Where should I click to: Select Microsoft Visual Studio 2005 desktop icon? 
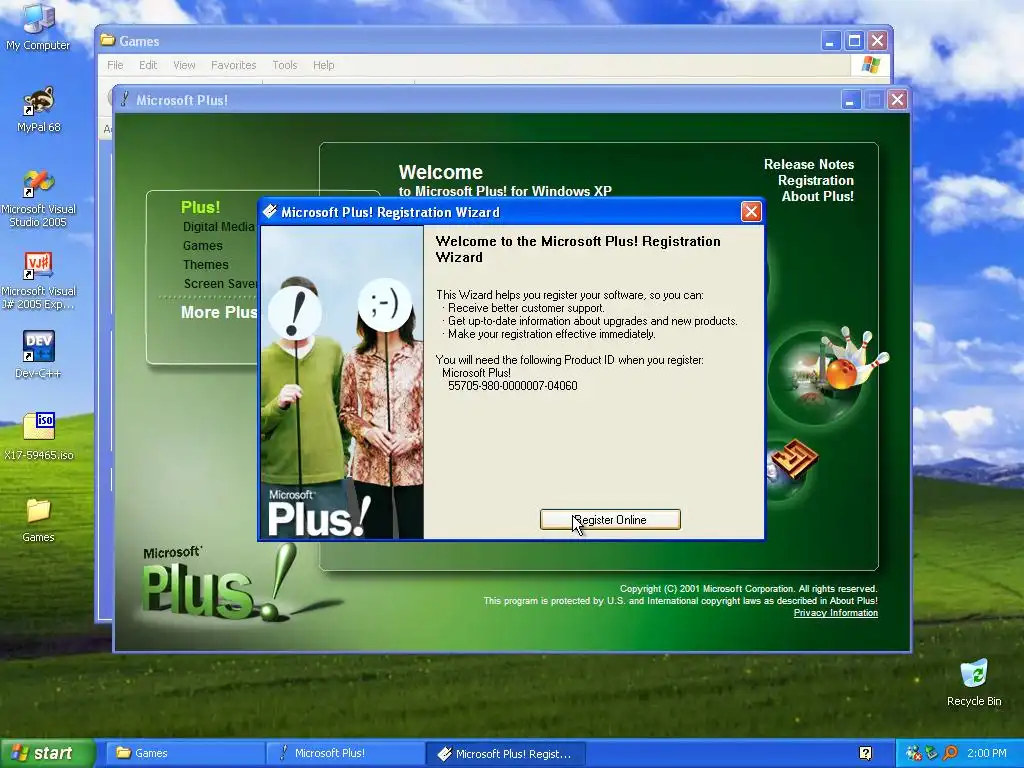(x=38, y=199)
